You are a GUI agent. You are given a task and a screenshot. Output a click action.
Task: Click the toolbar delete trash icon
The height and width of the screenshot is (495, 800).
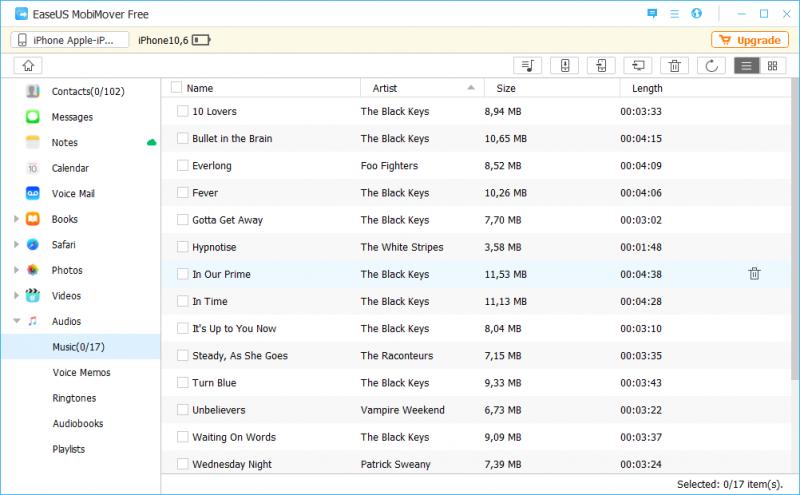click(674, 65)
